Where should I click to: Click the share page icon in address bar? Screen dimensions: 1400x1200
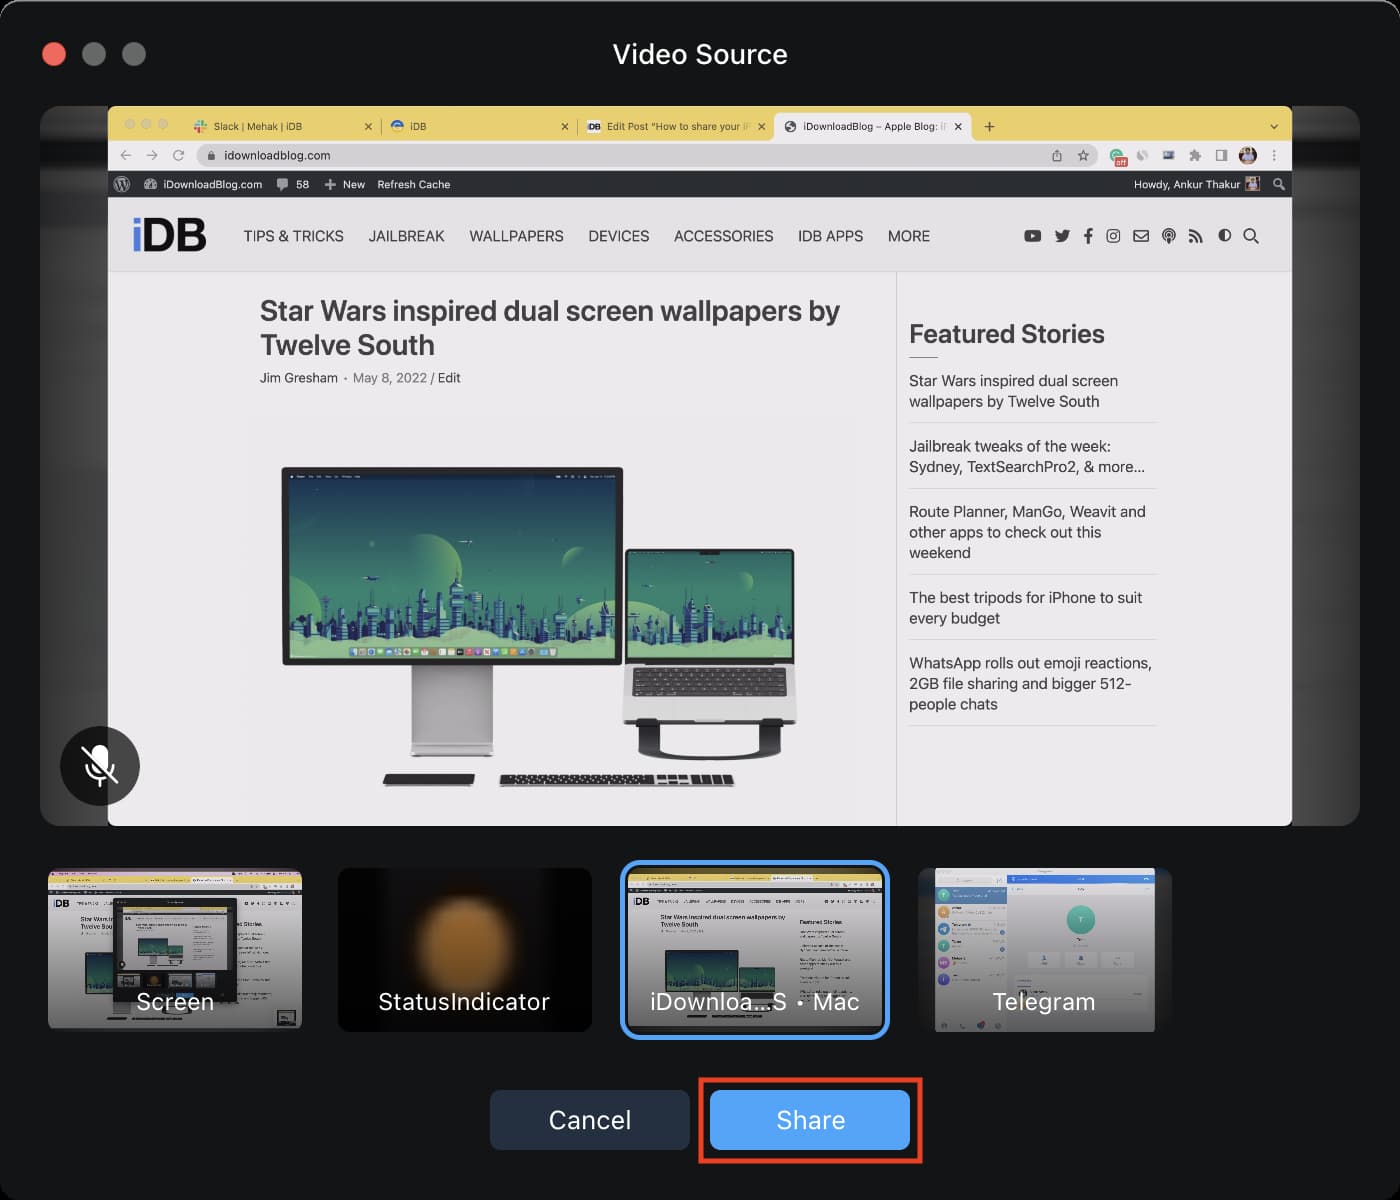1057,155
